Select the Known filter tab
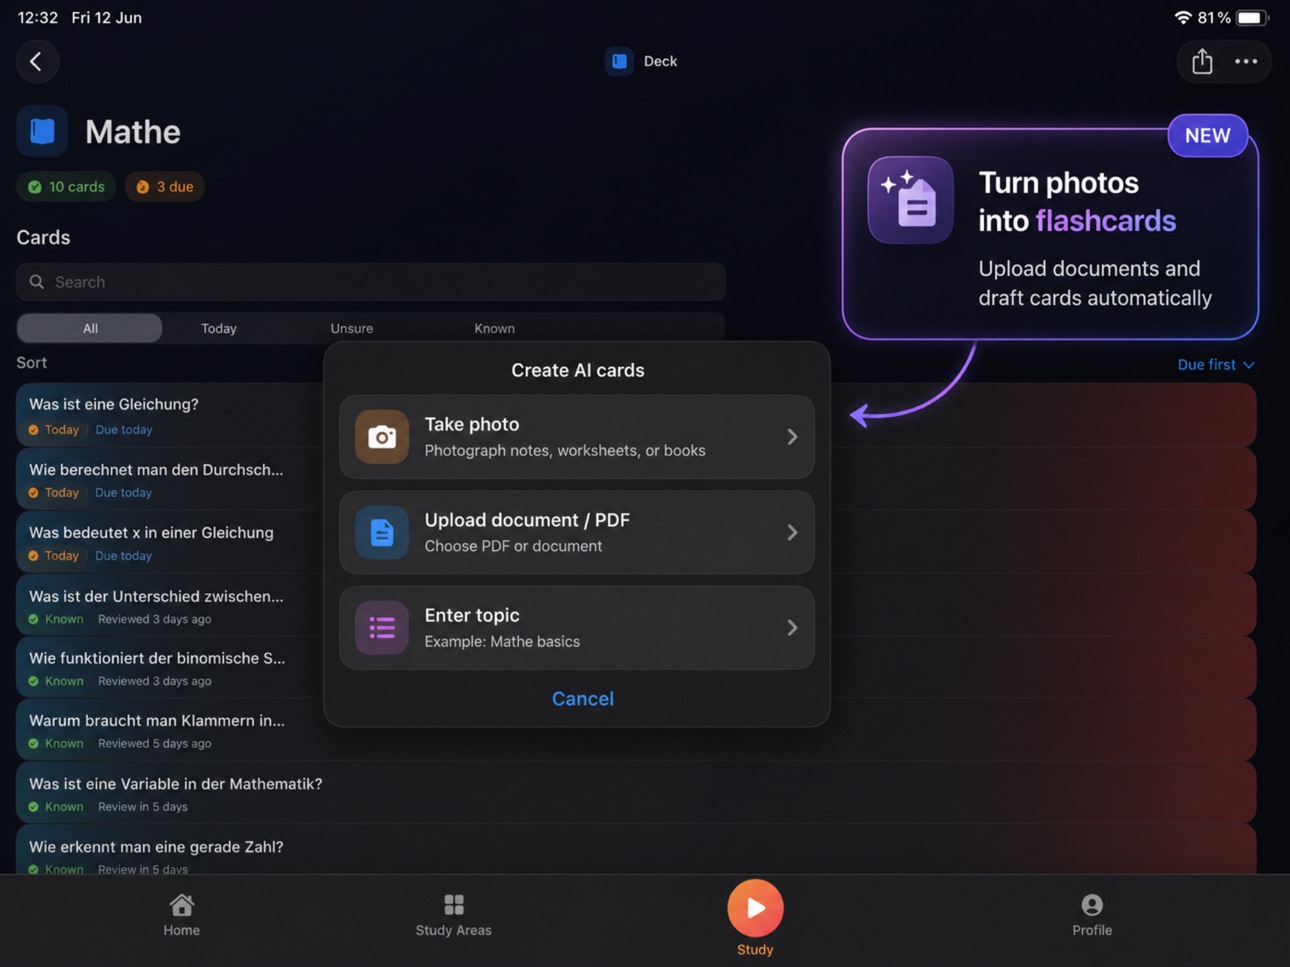Image resolution: width=1290 pixels, height=967 pixels. coord(494,328)
